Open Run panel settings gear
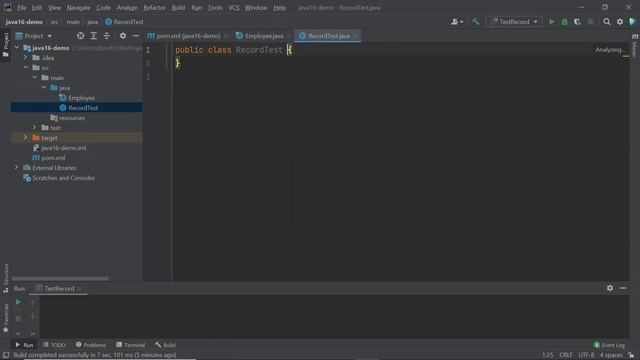The image size is (640, 360). point(610,288)
